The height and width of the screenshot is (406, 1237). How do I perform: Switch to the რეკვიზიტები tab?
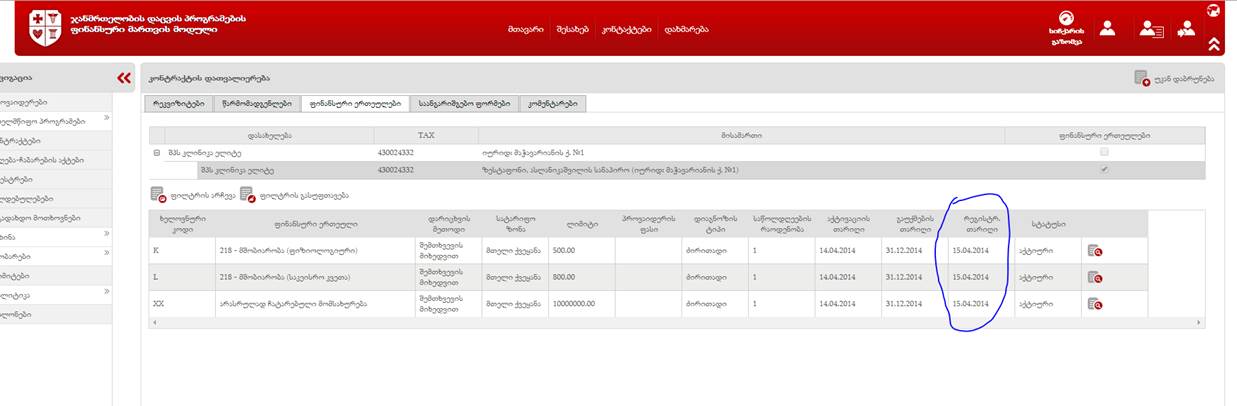pyautogui.click(x=179, y=103)
